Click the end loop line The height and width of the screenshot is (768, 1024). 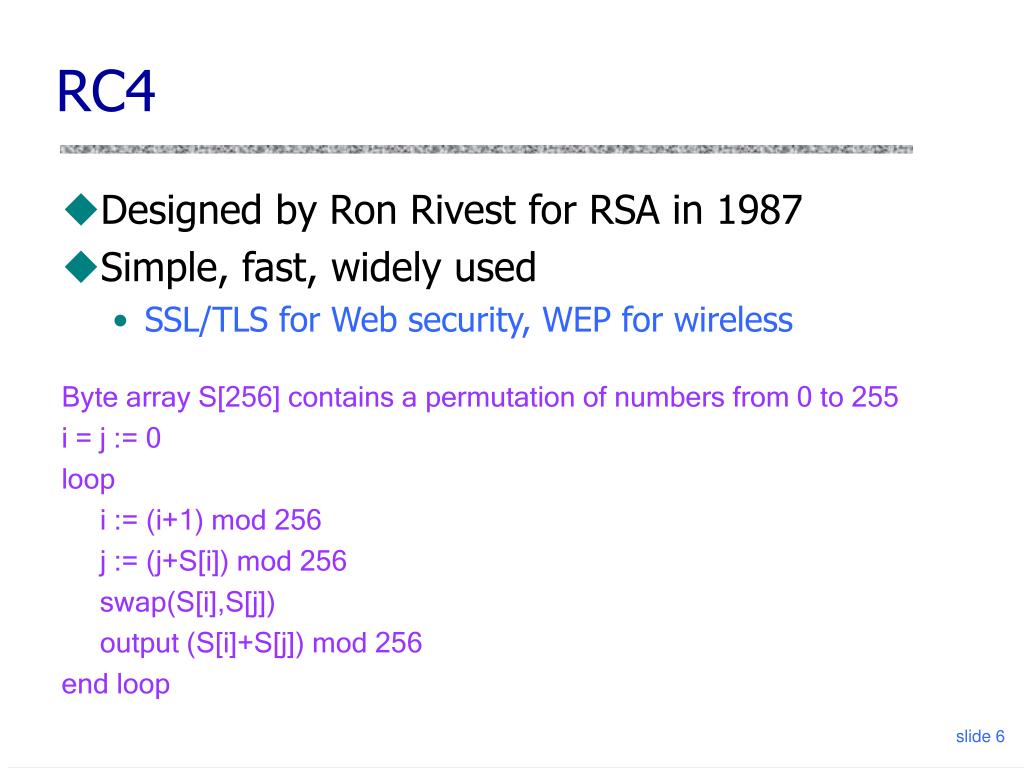click(x=116, y=684)
